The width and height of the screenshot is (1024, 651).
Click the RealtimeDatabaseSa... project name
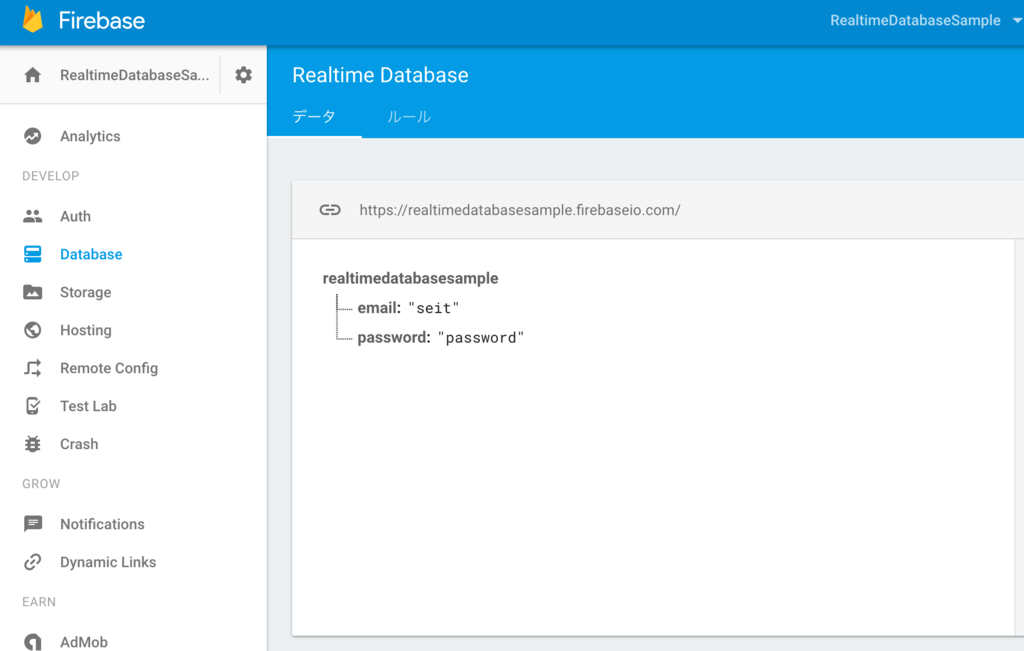[135, 75]
